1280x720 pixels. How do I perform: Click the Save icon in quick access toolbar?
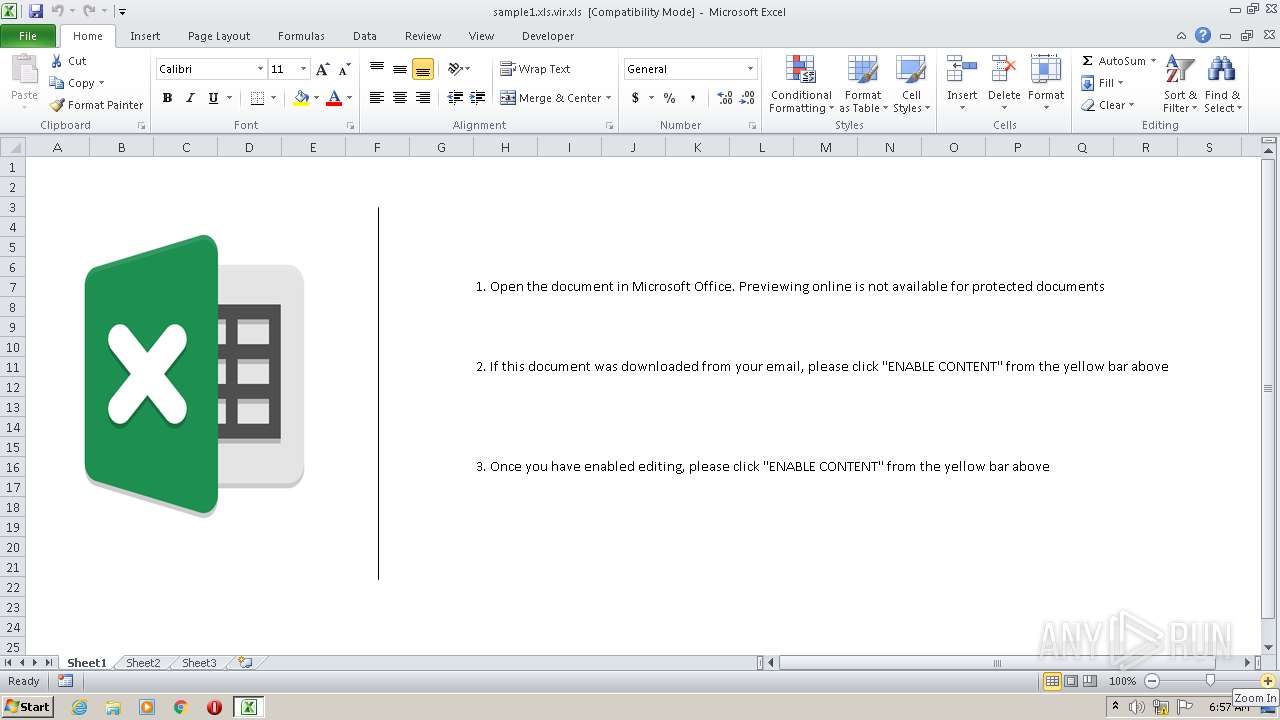tap(36, 11)
